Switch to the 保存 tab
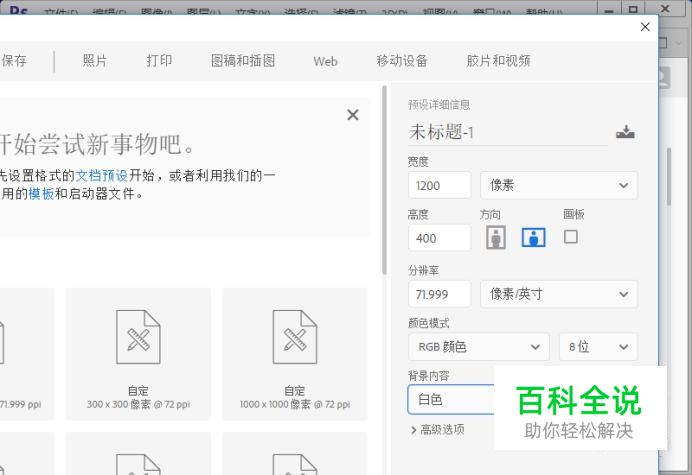This screenshot has width=692, height=475. 14,60
